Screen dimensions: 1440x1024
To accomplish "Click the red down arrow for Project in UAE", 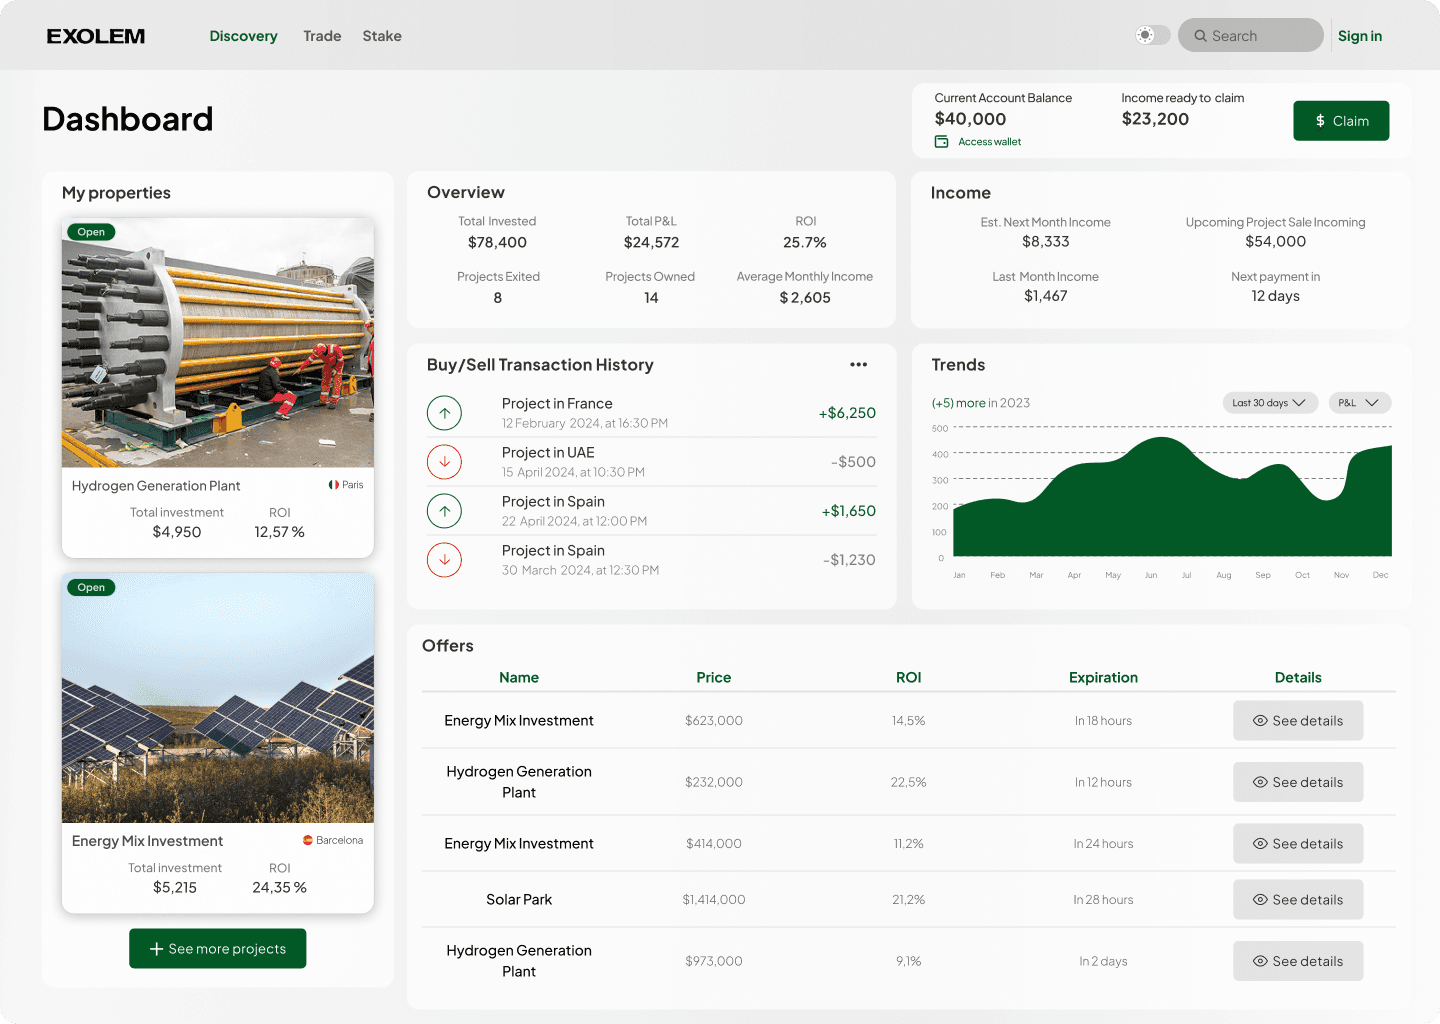I will click(x=444, y=462).
